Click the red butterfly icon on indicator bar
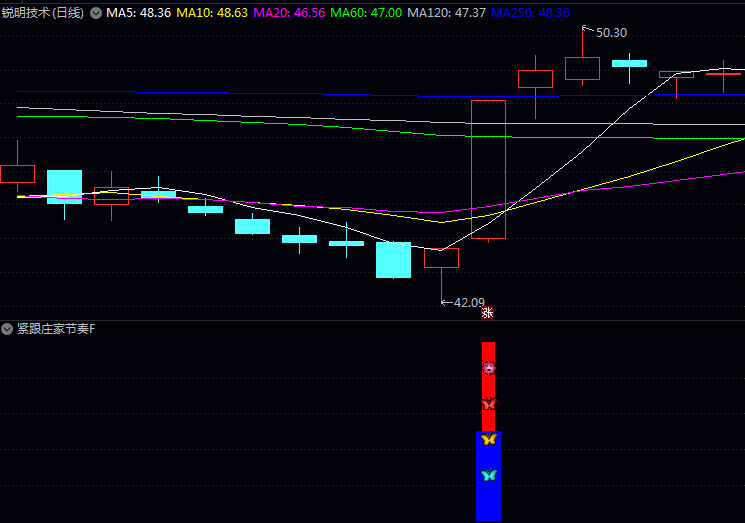The image size is (745, 523). [488, 403]
